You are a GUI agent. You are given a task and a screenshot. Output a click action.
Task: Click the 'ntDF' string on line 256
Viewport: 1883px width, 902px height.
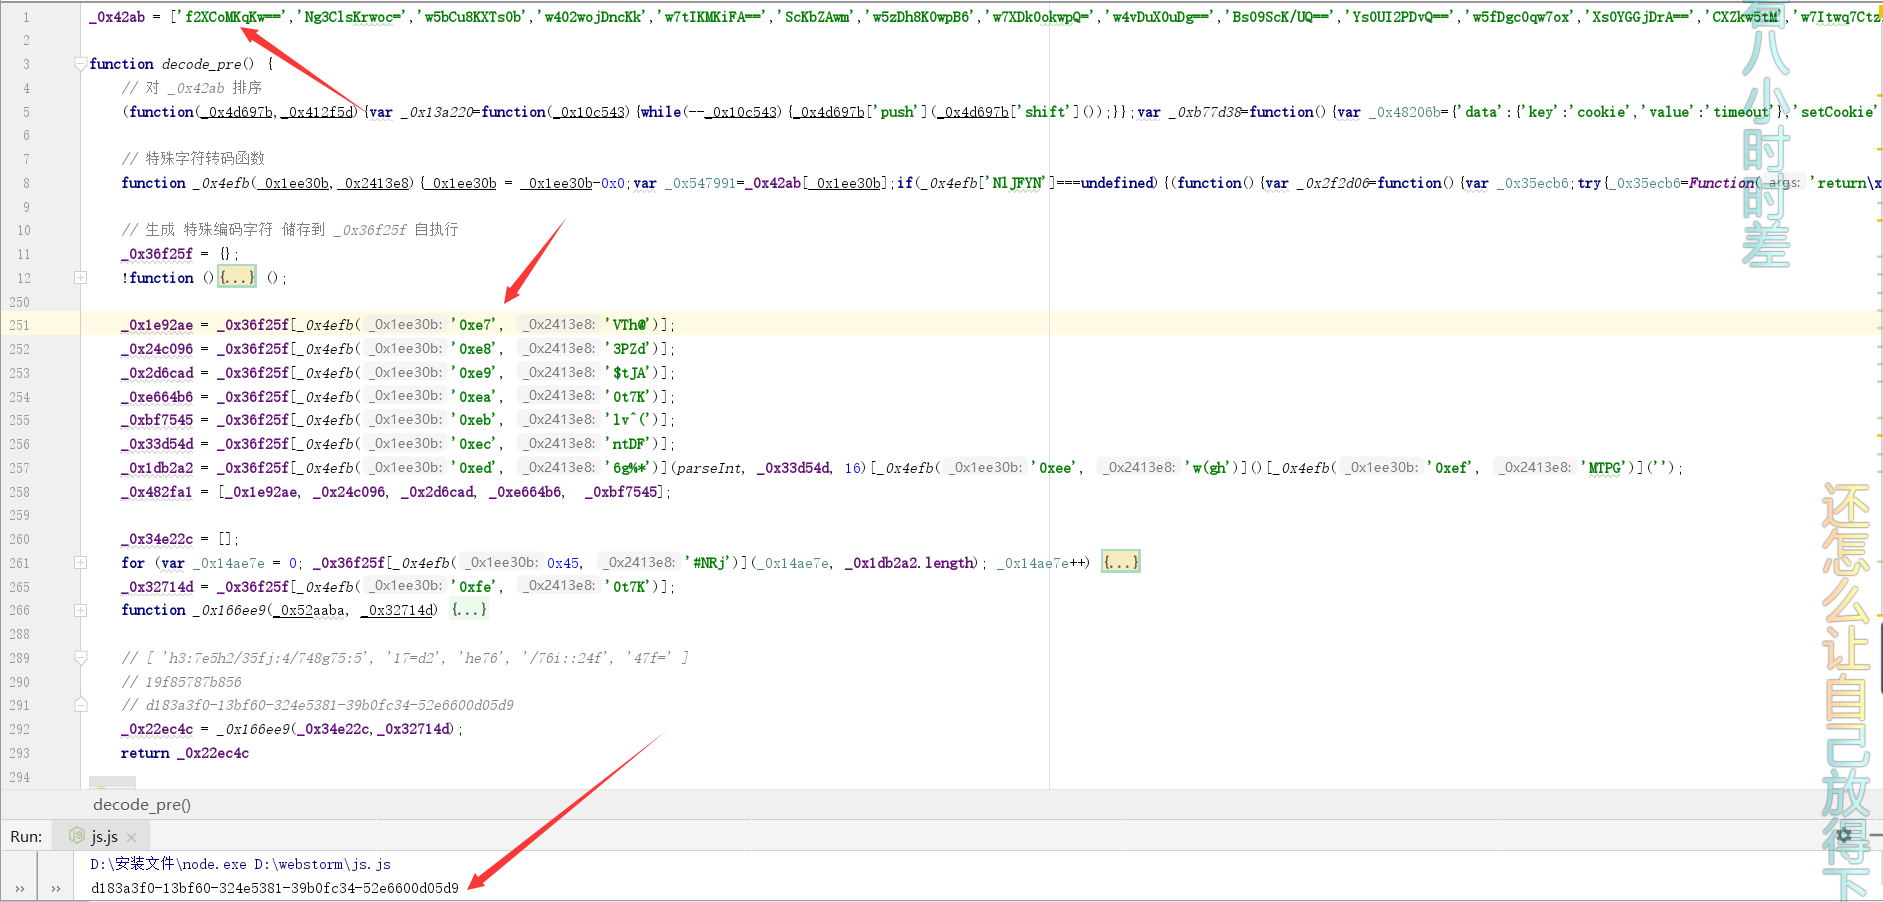(630, 444)
